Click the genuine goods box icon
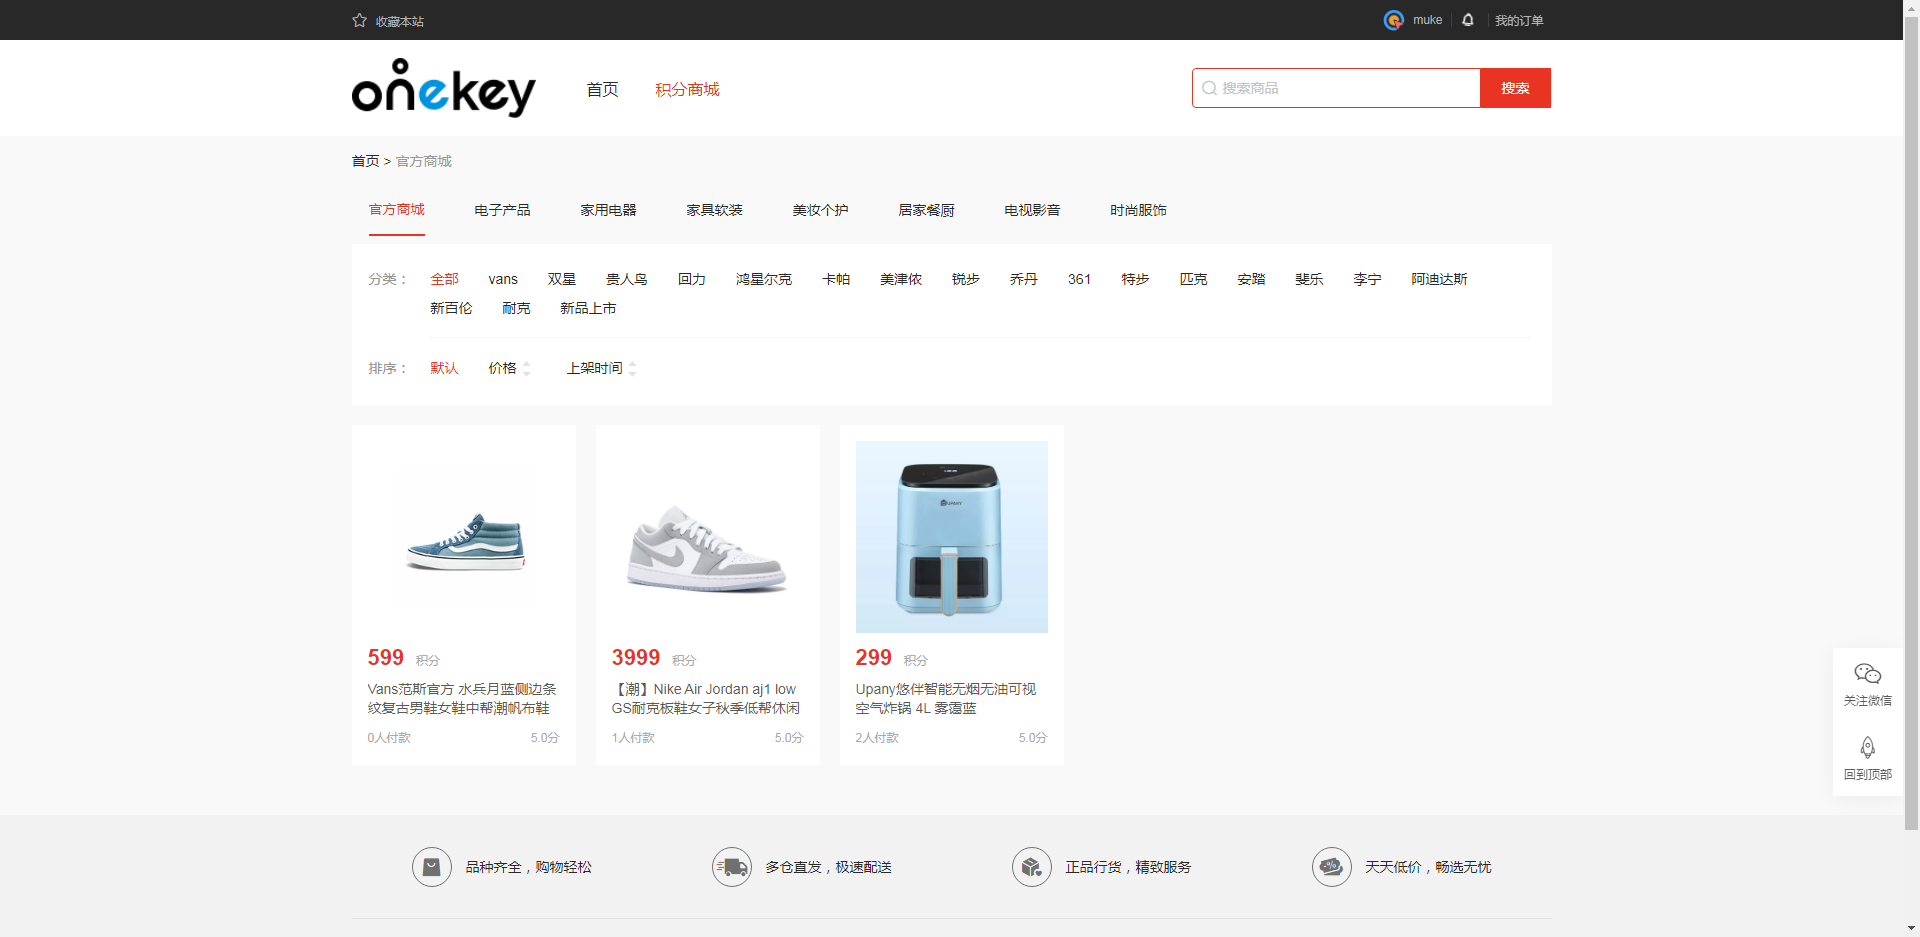1920x937 pixels. click(x=1032, y=867)
